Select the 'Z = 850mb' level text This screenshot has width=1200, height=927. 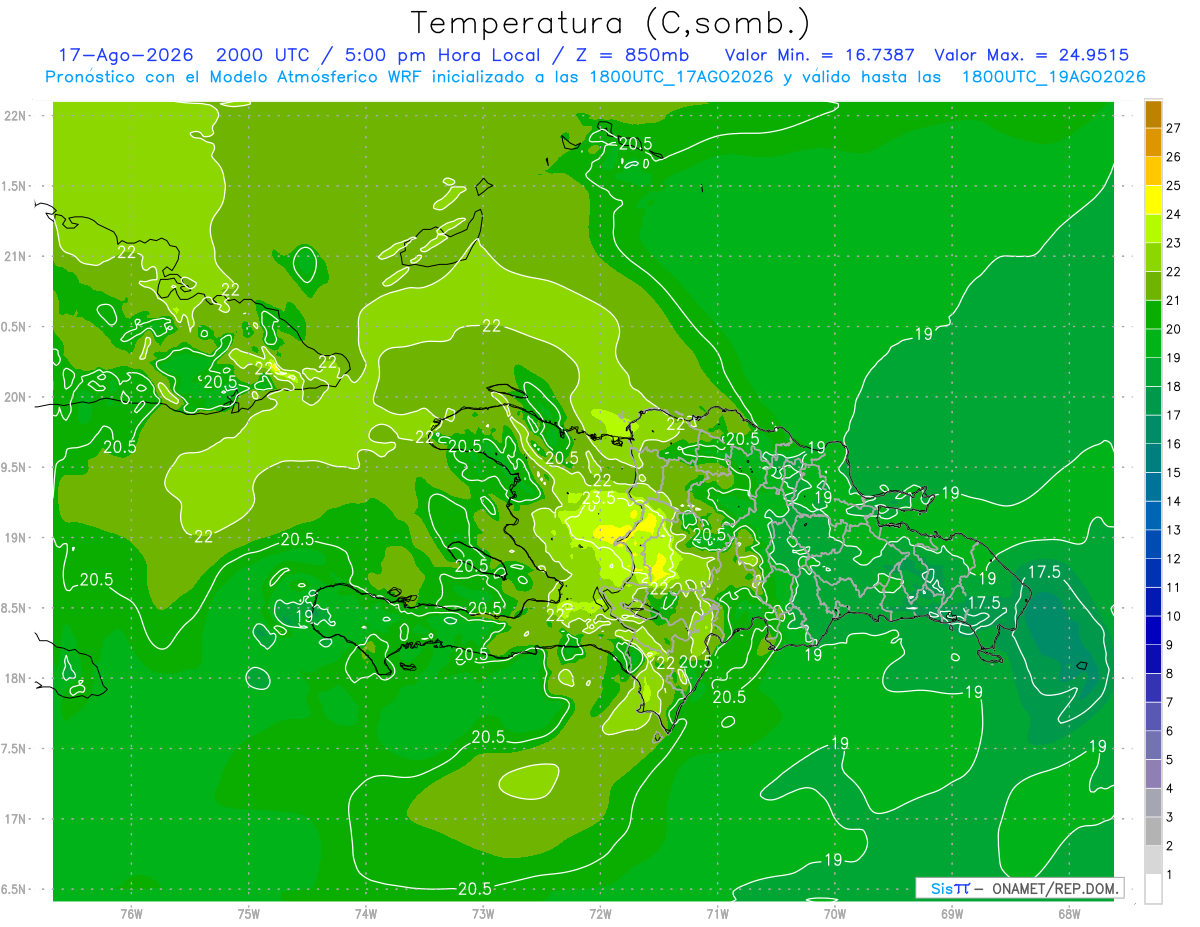(x=630, y=55)
